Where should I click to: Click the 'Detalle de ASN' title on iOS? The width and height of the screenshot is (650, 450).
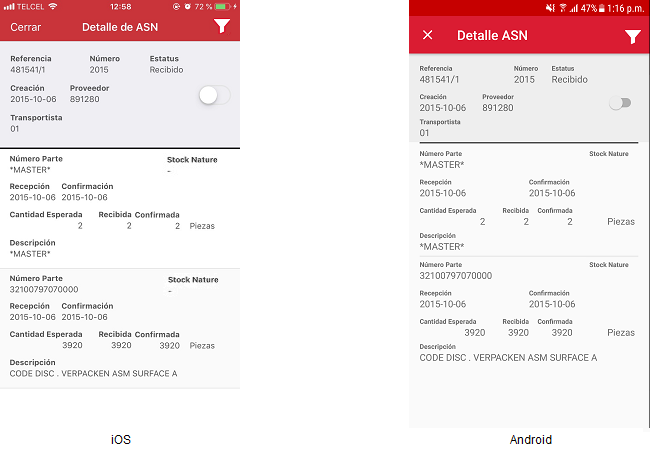pyautogui.click(x=121, y=27)
